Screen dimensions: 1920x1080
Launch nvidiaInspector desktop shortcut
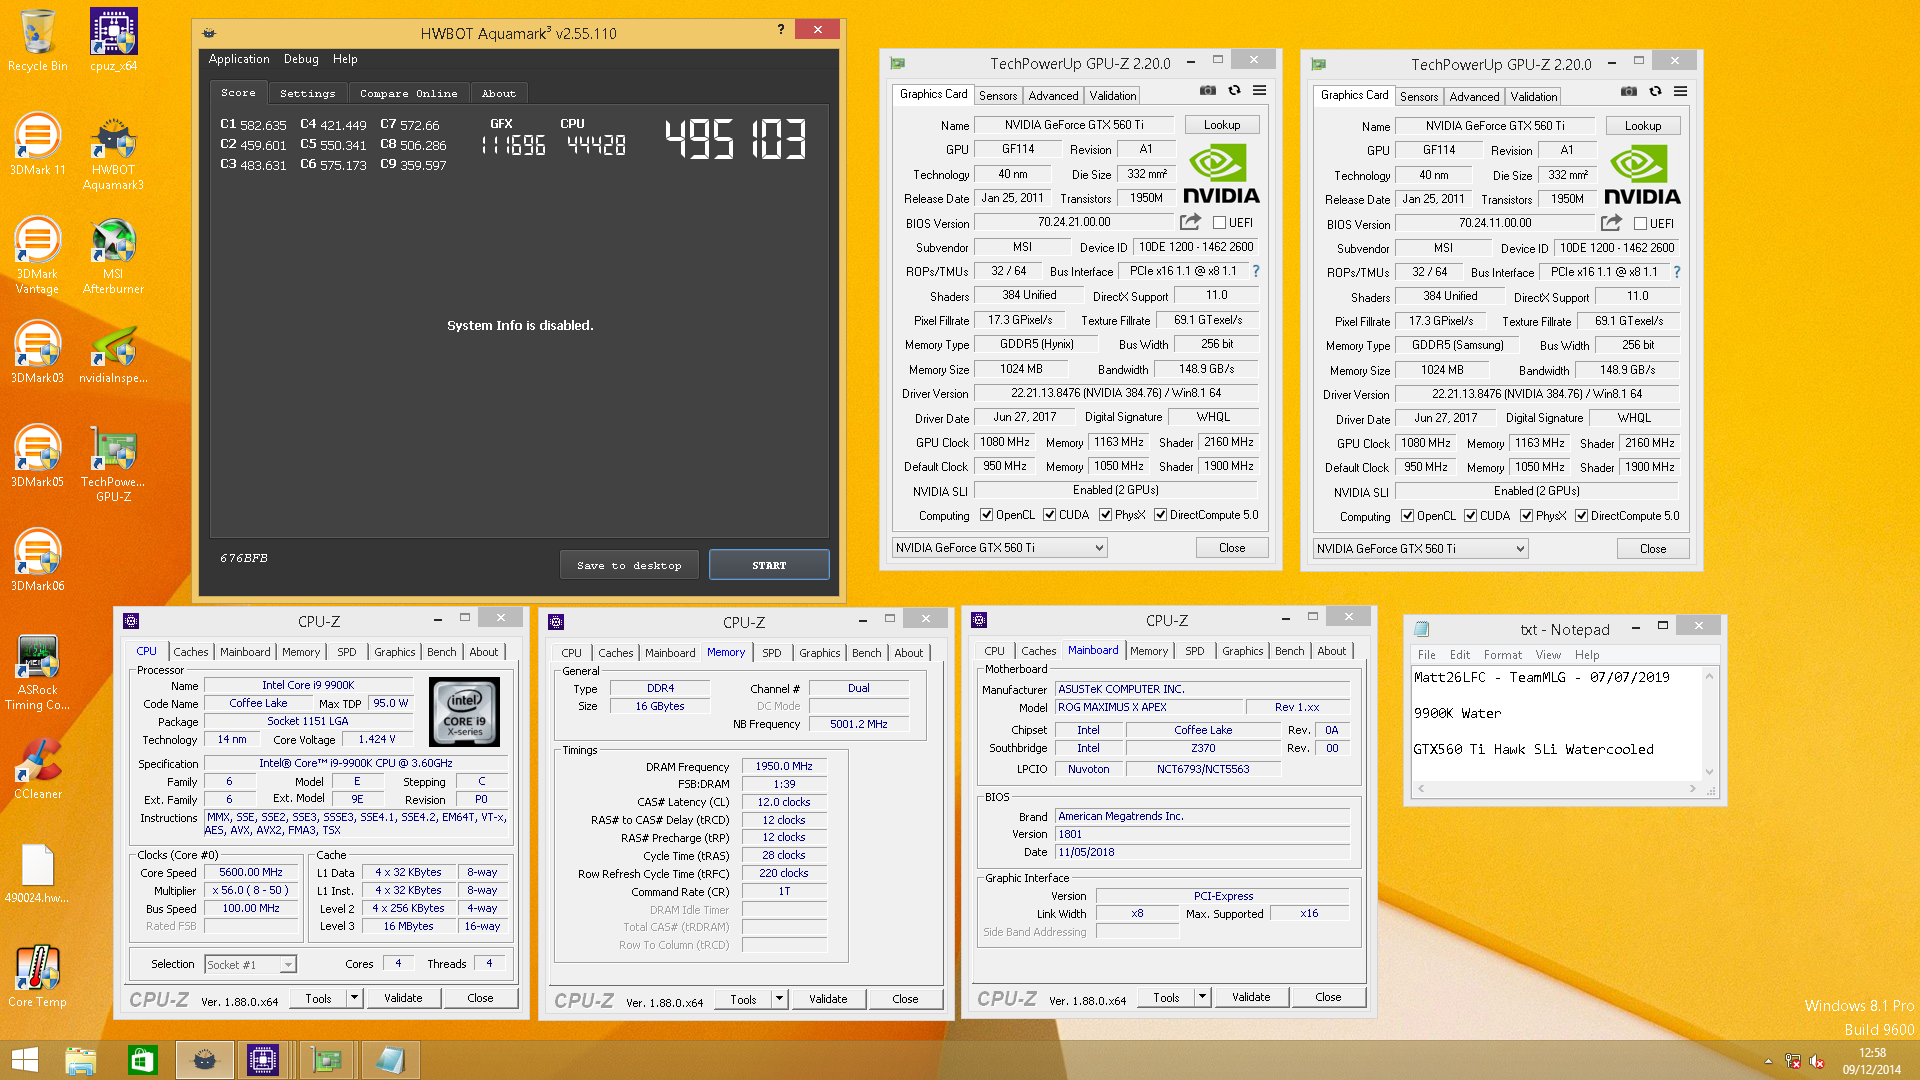point(113,352)
